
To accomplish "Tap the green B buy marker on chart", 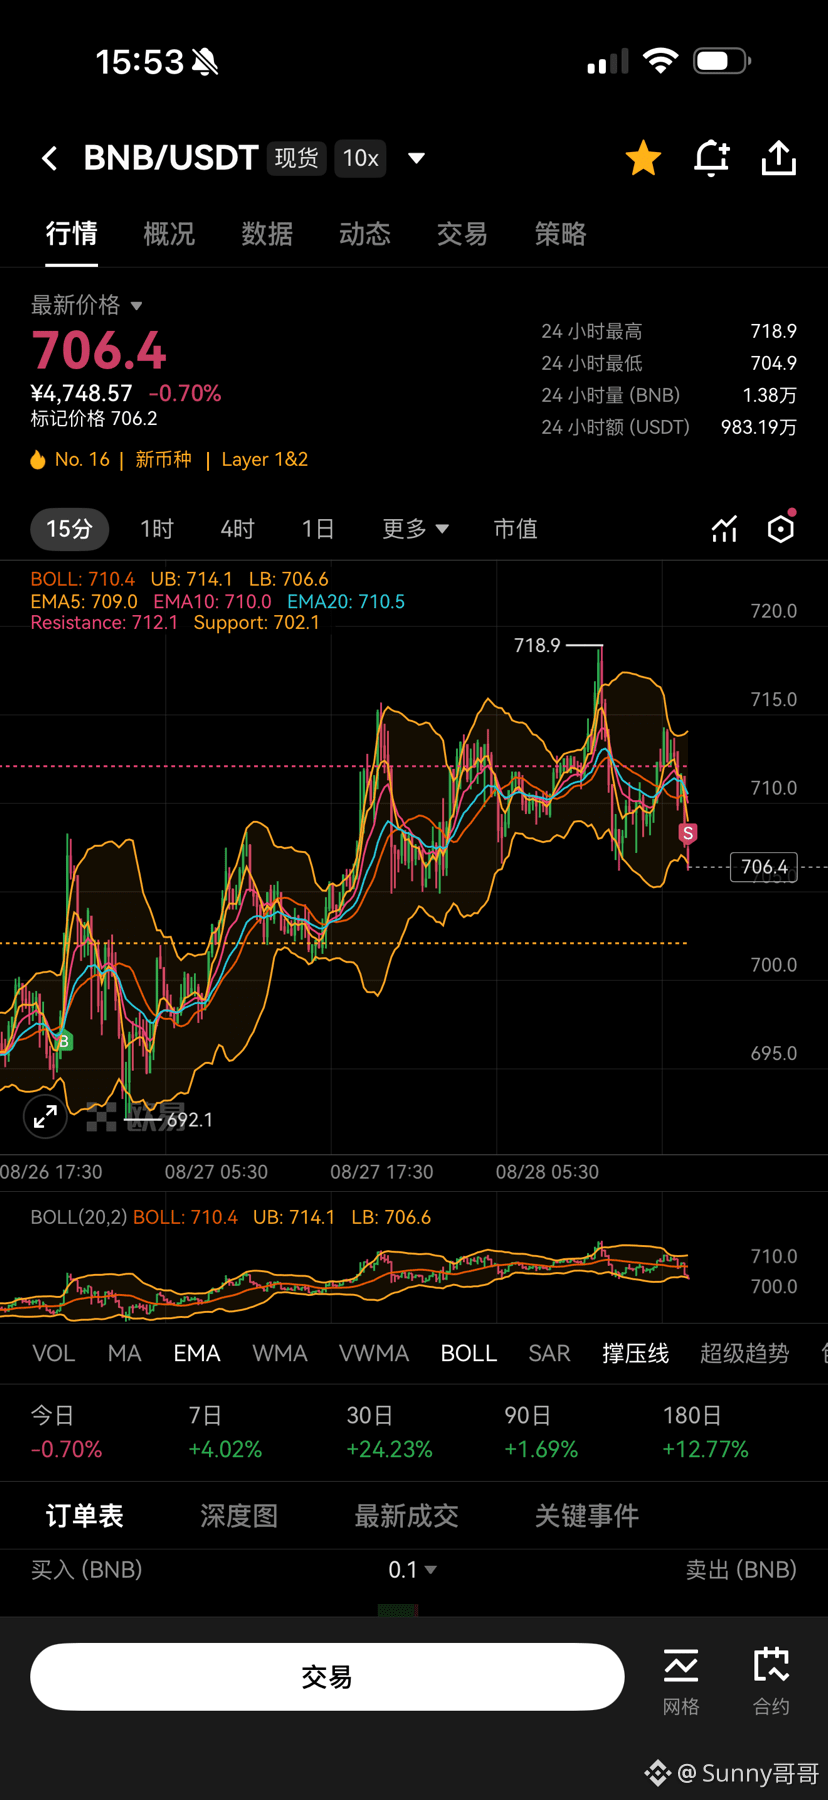I will pos(63,1041).
